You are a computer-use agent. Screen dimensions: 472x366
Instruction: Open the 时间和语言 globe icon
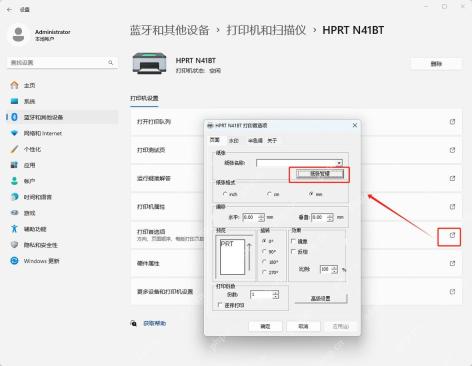(14, 197)
